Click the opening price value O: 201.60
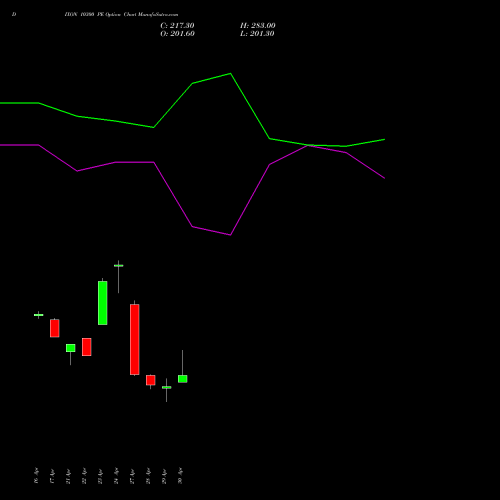 [177, 34]
